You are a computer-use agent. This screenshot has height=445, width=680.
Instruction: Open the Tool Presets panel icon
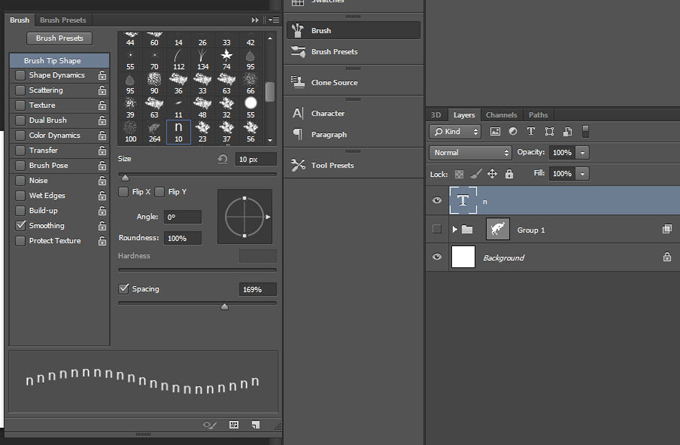[298, 165]
